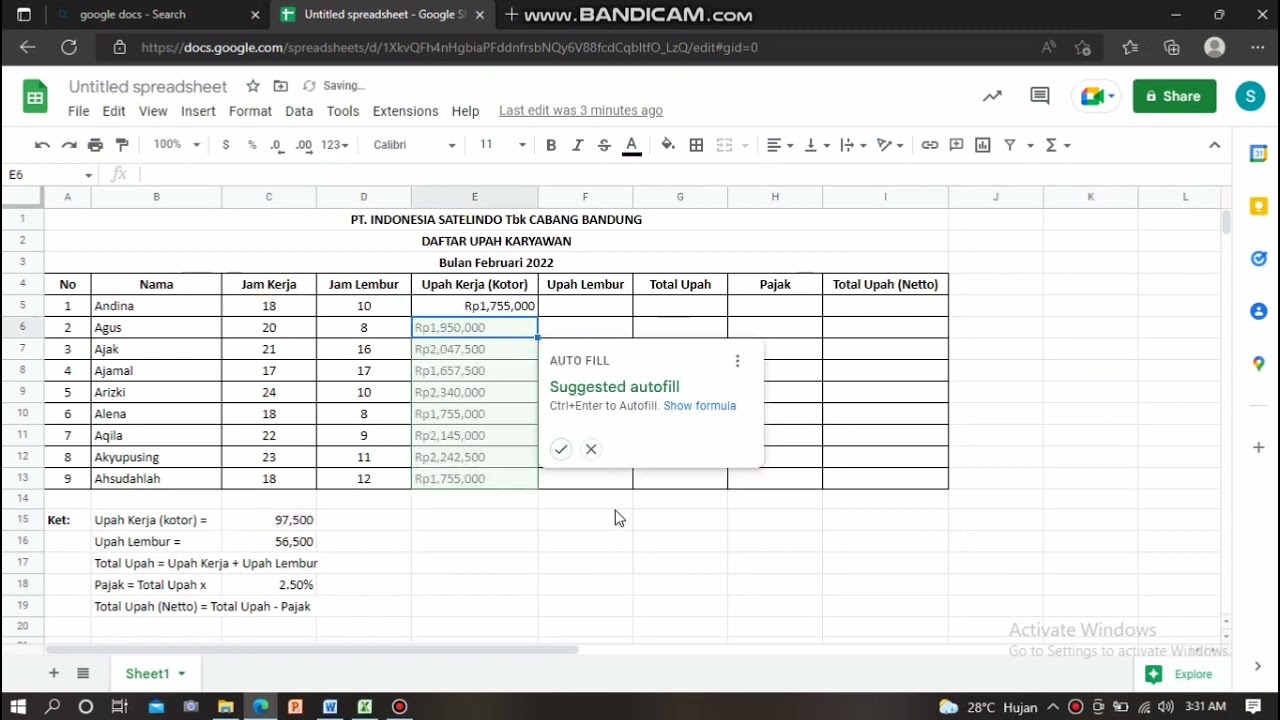Toggle bold formatting

click(551, 145)
